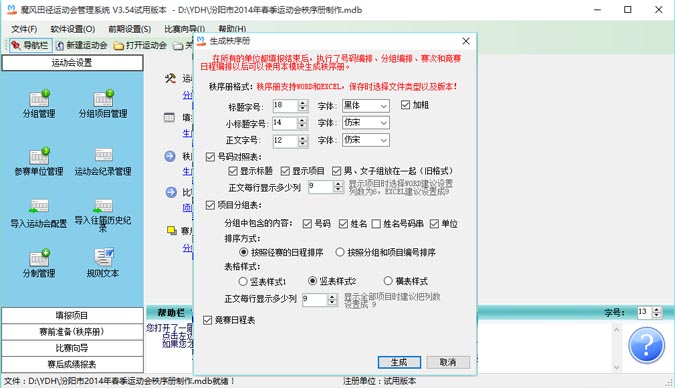The image size is (675, 388).
Task: Open 小标题 font dropdown showing 仿宋
Action: [x=366, y=123]
